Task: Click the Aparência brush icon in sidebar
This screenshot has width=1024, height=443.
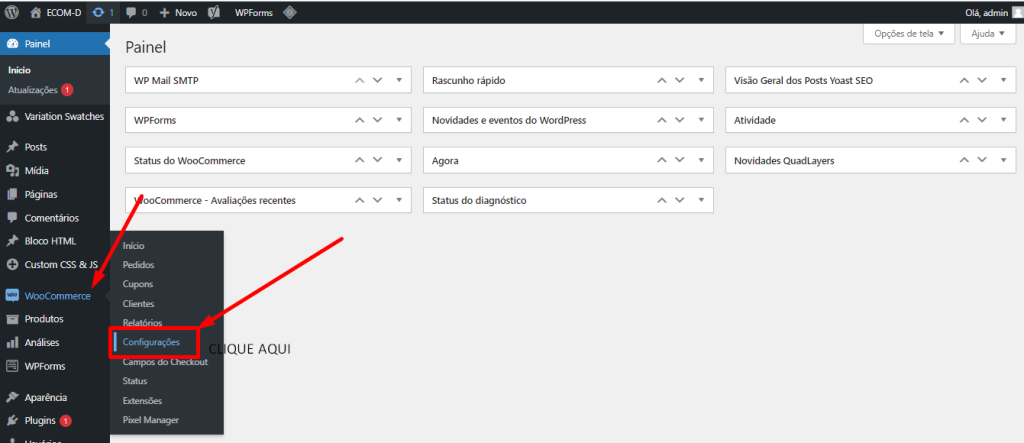Action: click(12, 397)
